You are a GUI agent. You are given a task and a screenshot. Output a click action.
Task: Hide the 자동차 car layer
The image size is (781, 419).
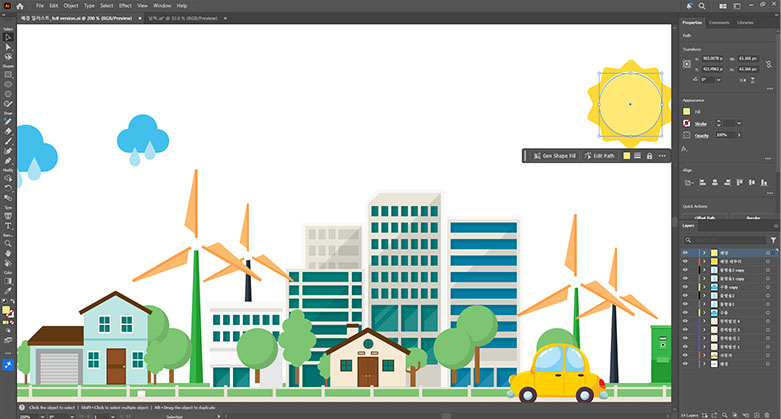685,355
